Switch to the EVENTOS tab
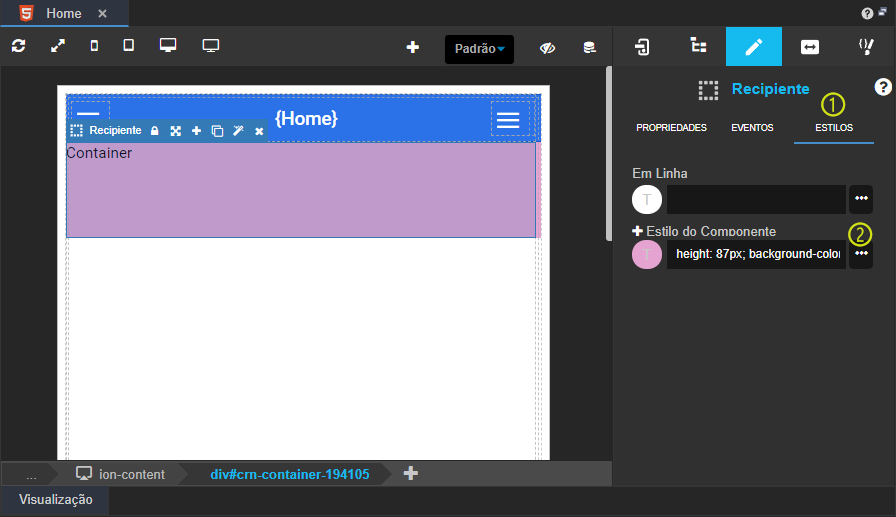 (x=752, y=128)
